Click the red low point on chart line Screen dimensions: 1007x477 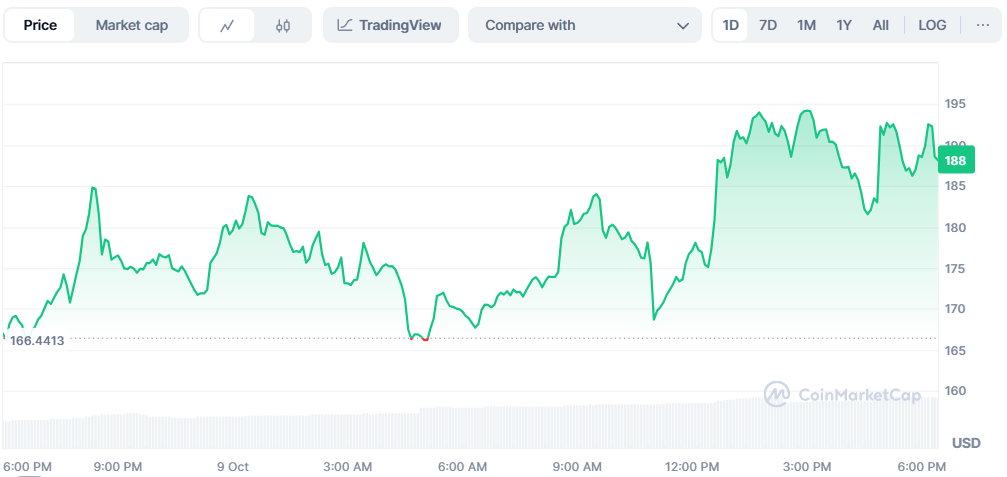pos(425,339)
